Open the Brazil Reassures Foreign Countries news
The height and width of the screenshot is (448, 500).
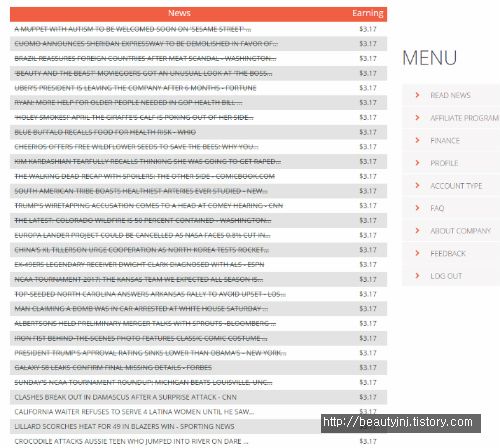145,59
